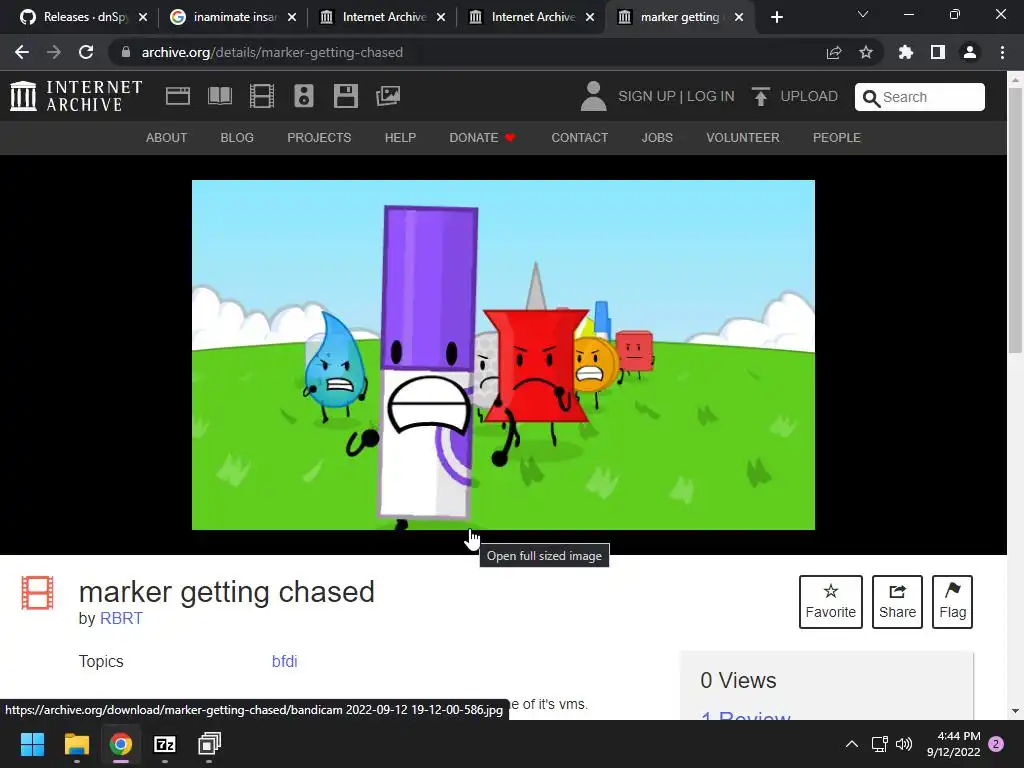Open the bfdi topic link
Viewport: 1024px width, 768px height.
(x=284, y=662)
